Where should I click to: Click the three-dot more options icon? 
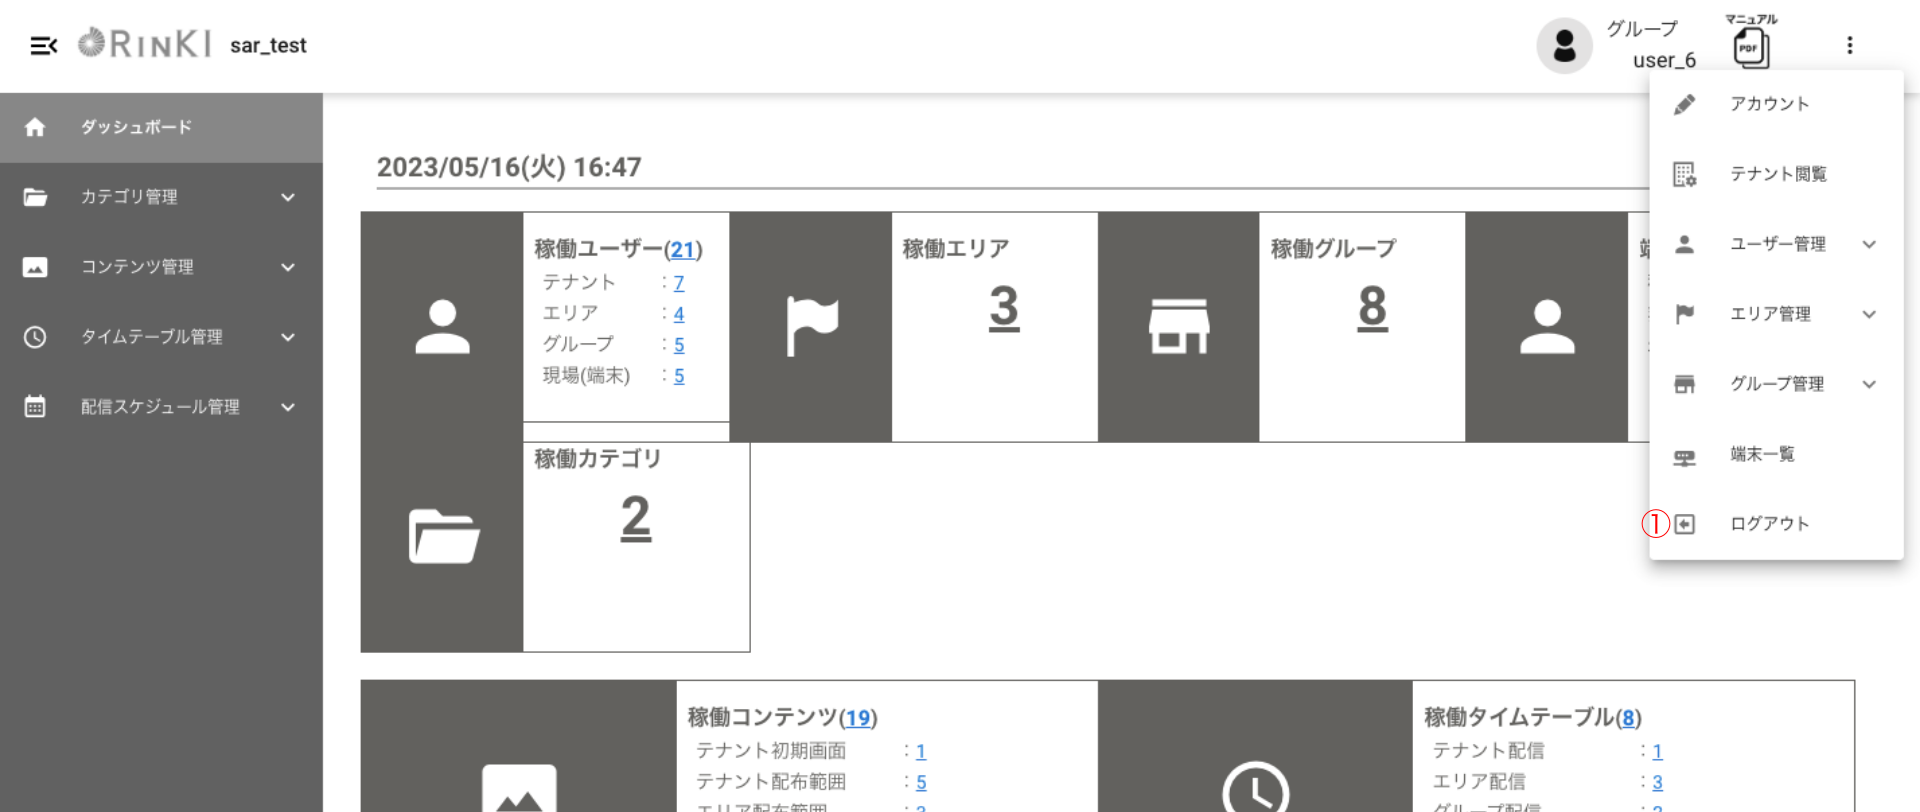click(1849, 46)
